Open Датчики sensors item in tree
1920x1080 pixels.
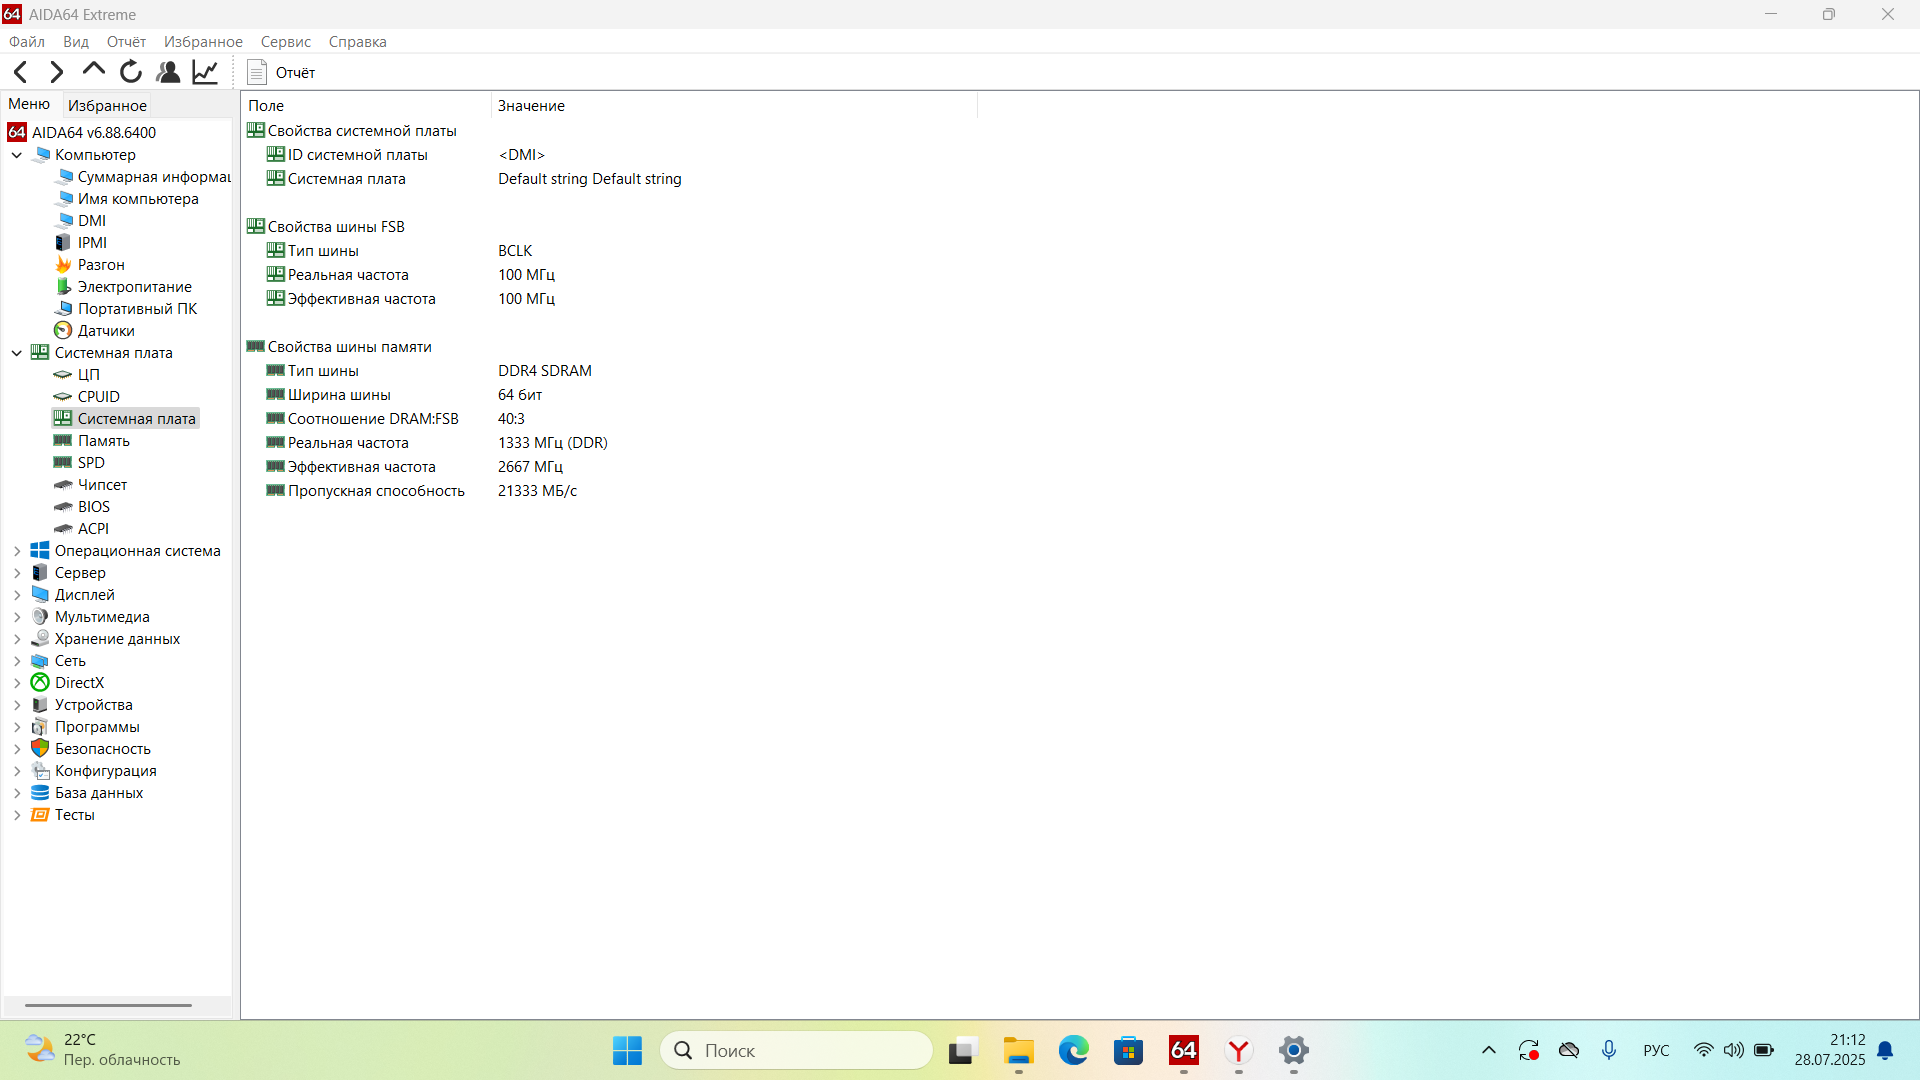[105, 331]
